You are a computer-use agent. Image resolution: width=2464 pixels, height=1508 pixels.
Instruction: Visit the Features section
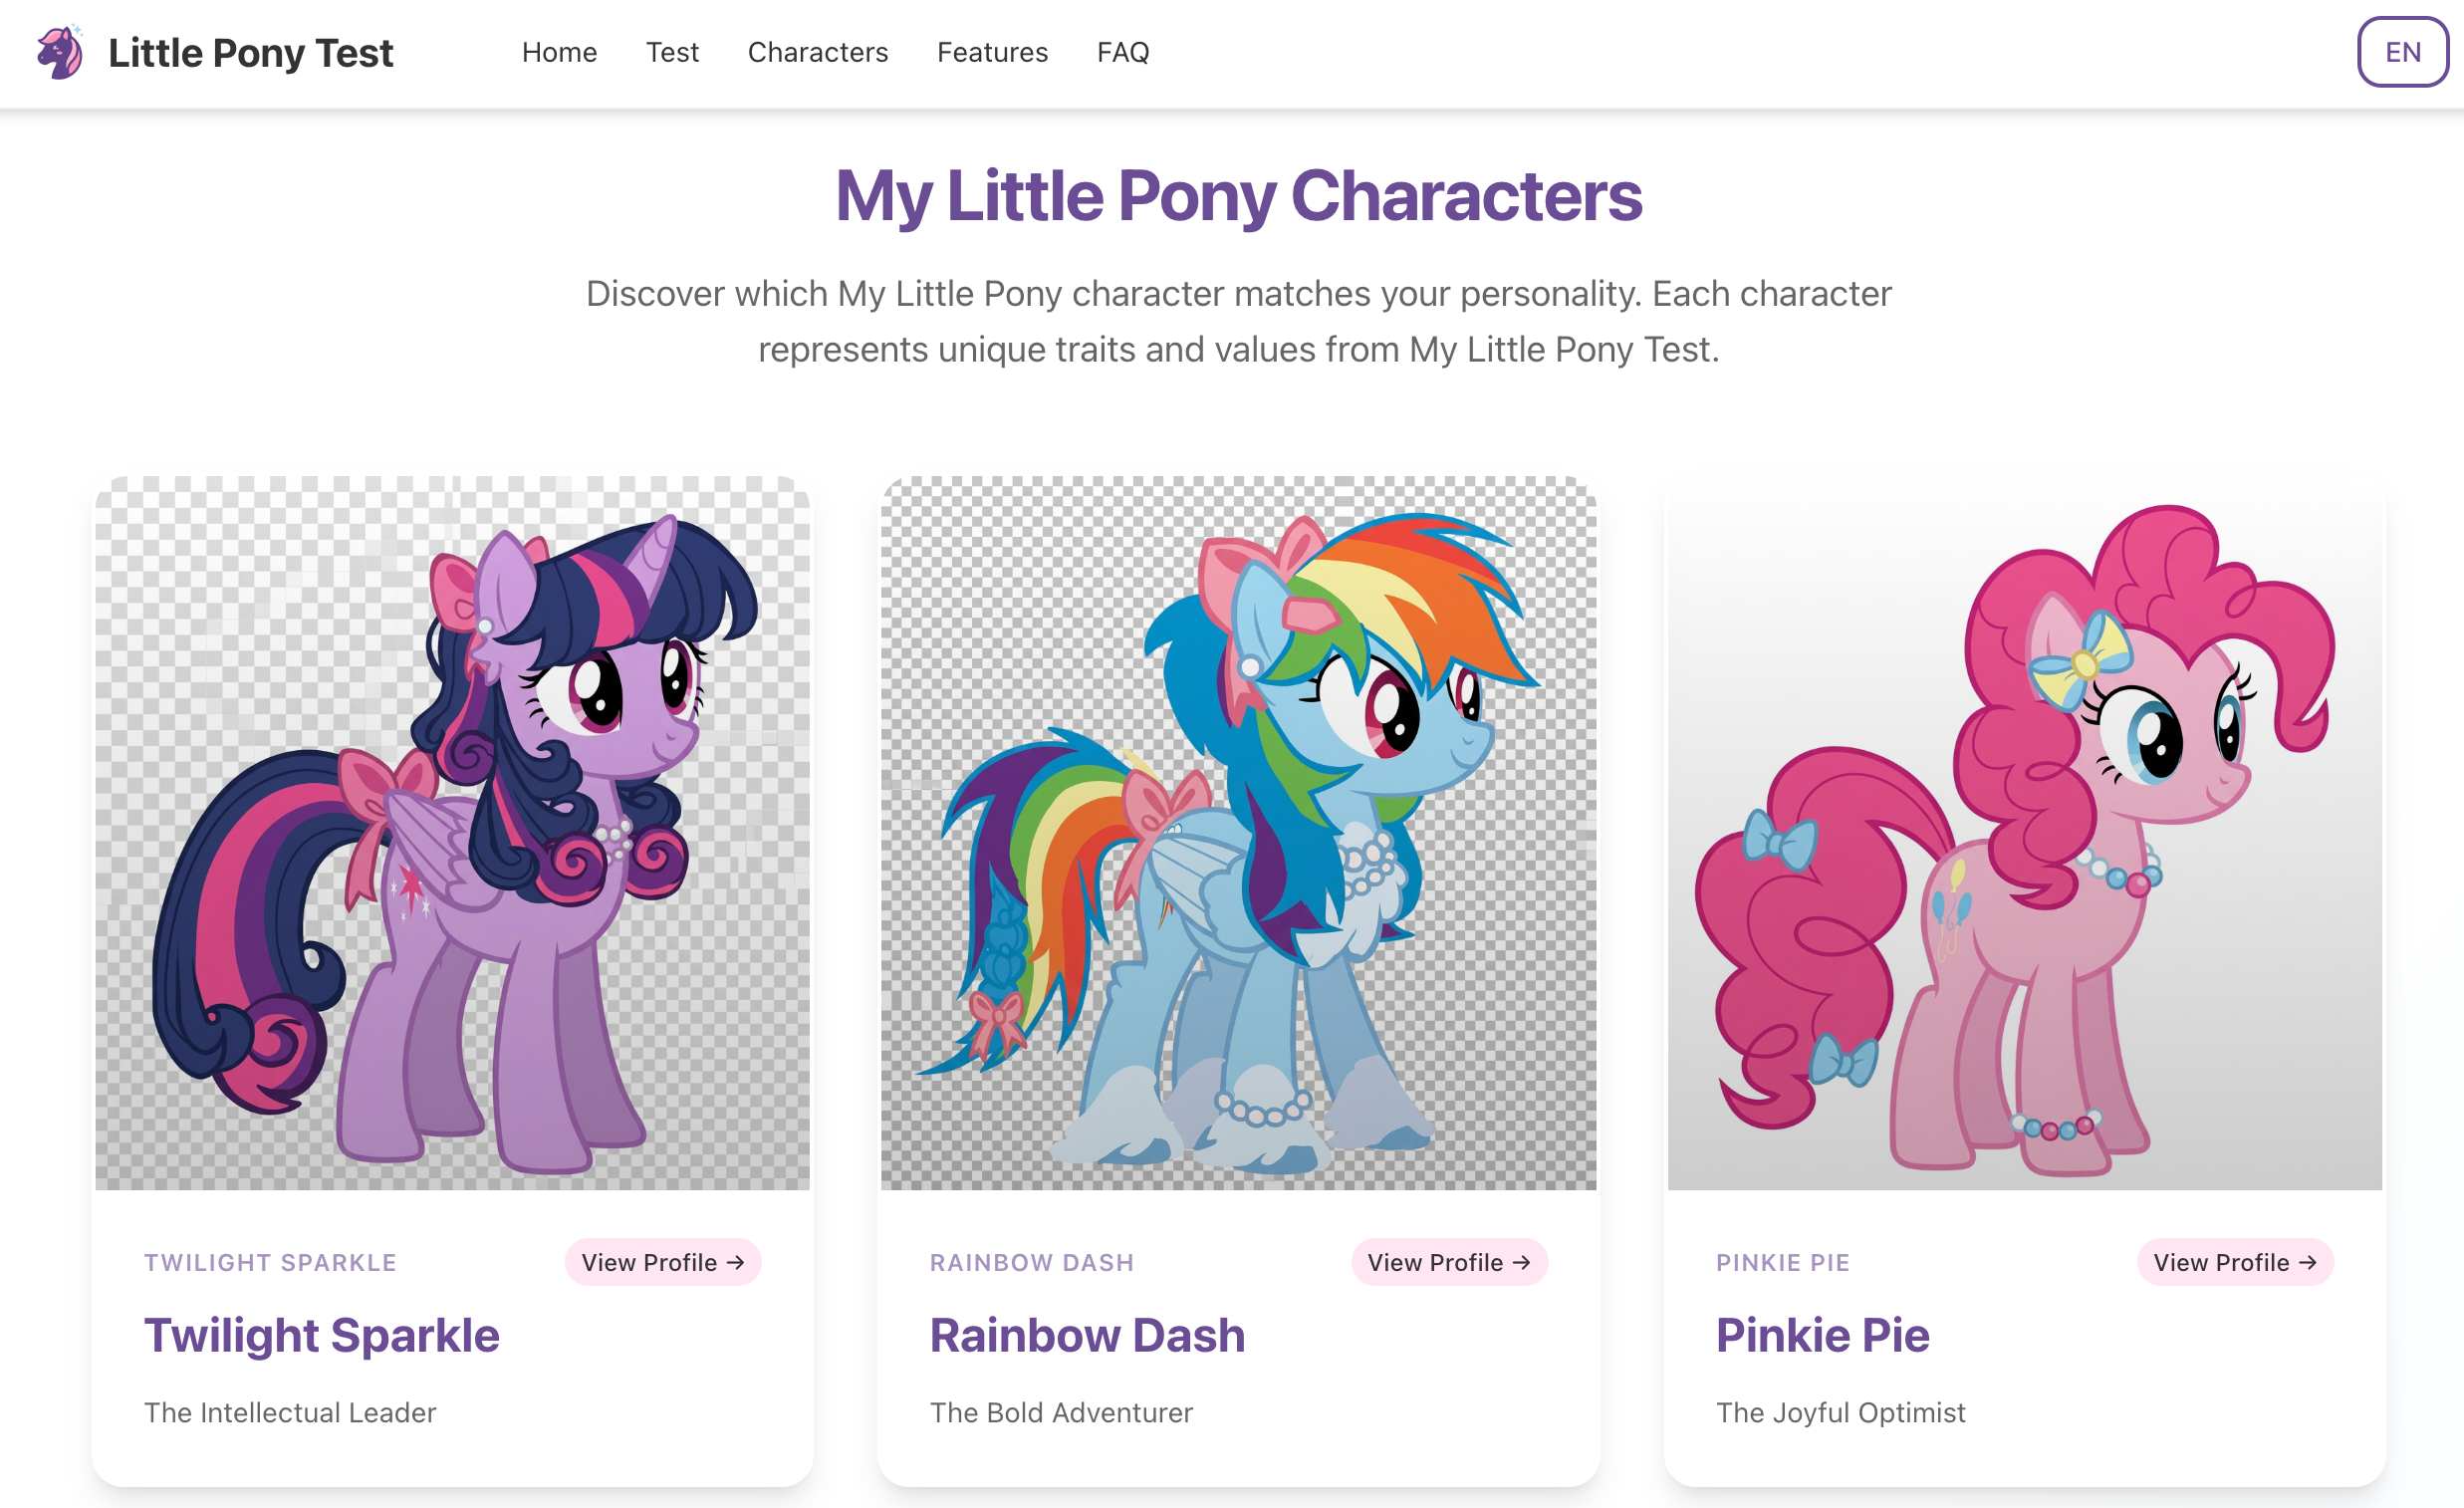pos(992,52)
